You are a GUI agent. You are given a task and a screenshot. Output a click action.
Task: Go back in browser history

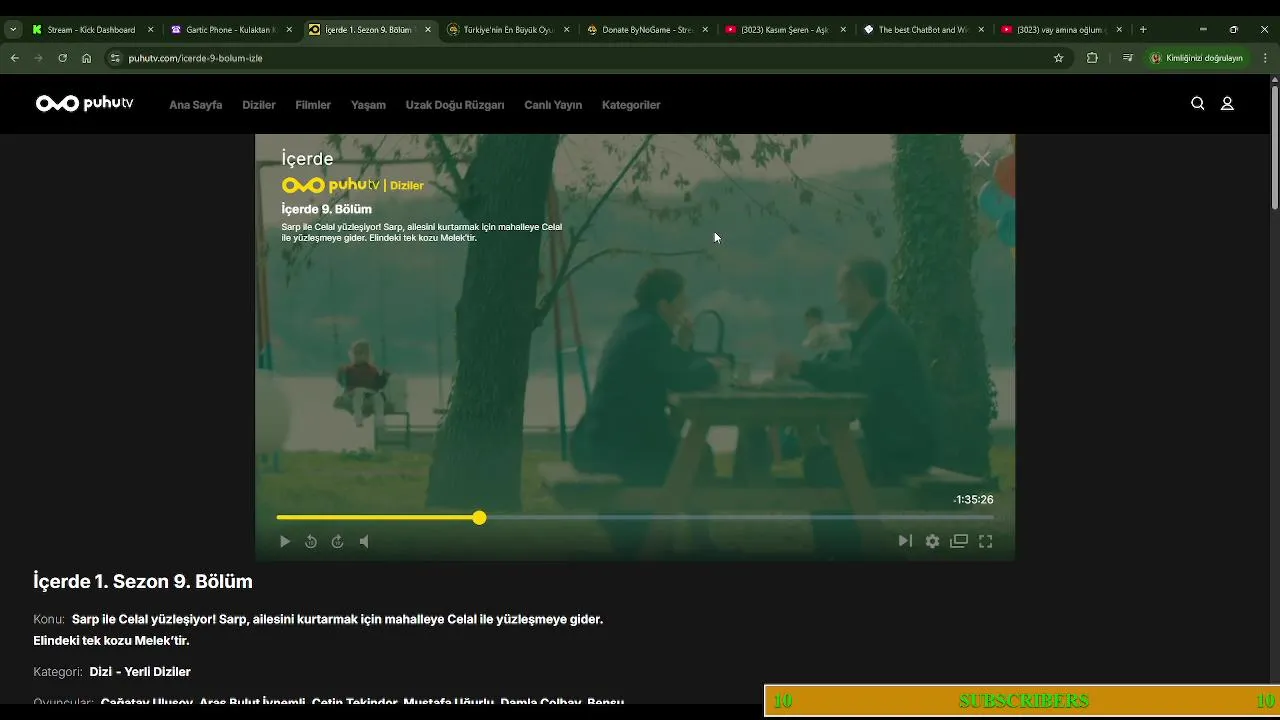pos(15,58)
